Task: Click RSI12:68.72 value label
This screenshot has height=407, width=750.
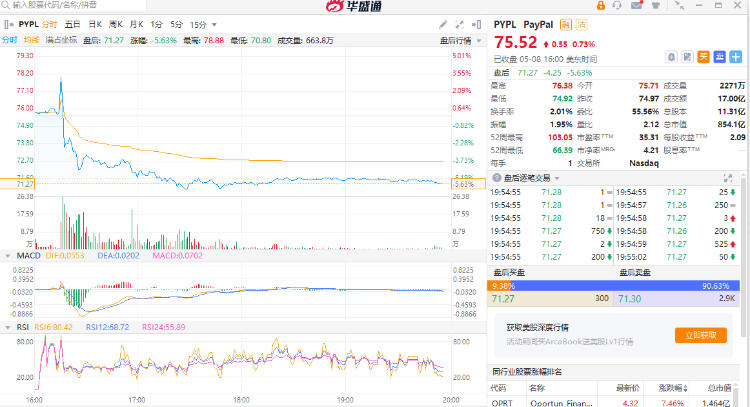Action: (x=107, y=327)
